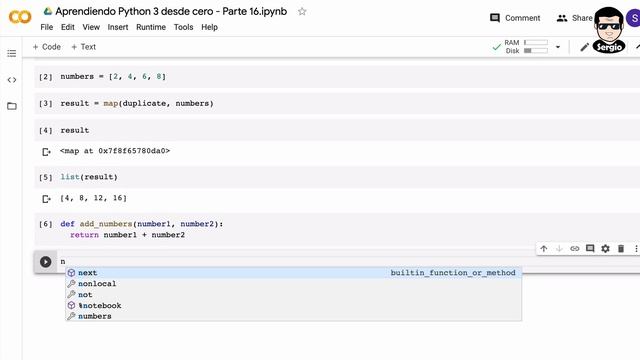Image resolution: width=640 pixels, height=360 pixels.
Task: Open the code snippets sidebar icon
Action: point(12,80)
